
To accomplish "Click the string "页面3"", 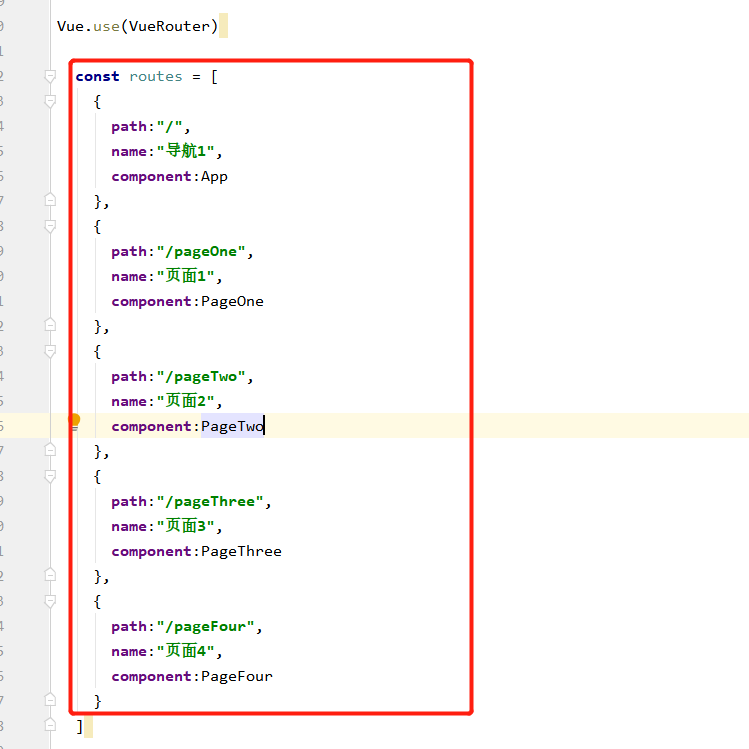I will 185,526.
